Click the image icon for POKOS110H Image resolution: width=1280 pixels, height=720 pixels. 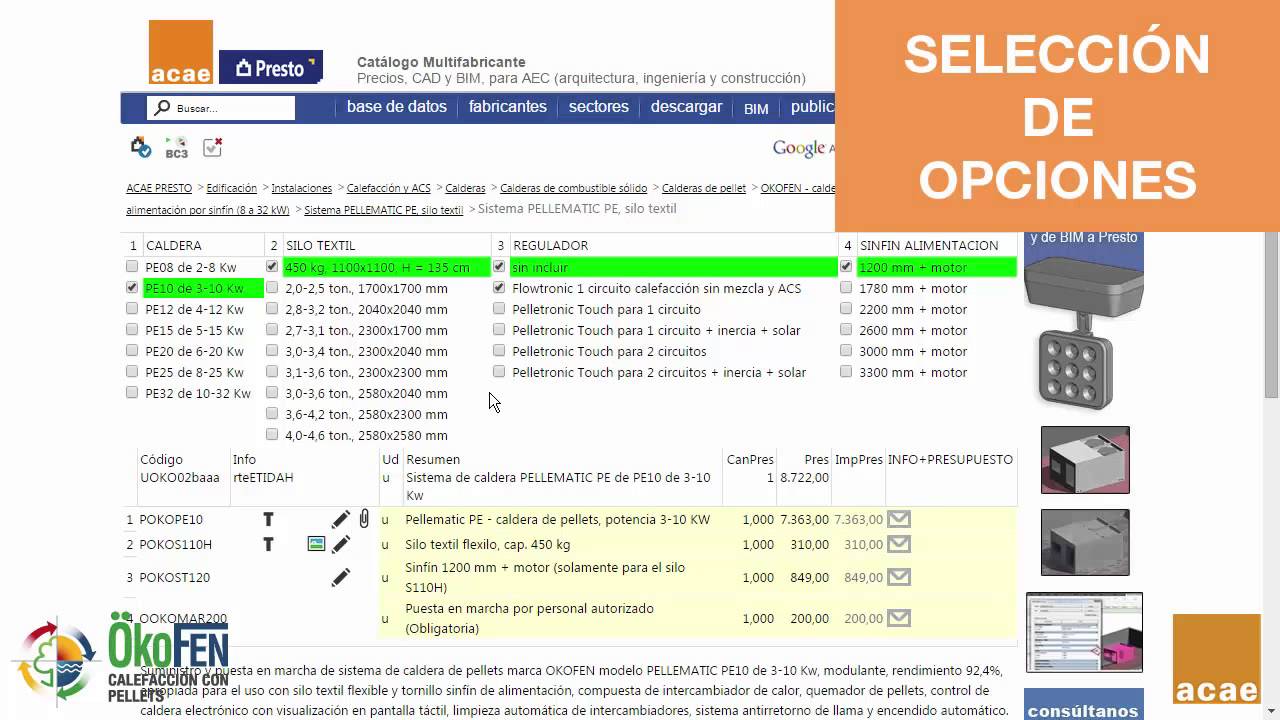(x=316, y=544)
